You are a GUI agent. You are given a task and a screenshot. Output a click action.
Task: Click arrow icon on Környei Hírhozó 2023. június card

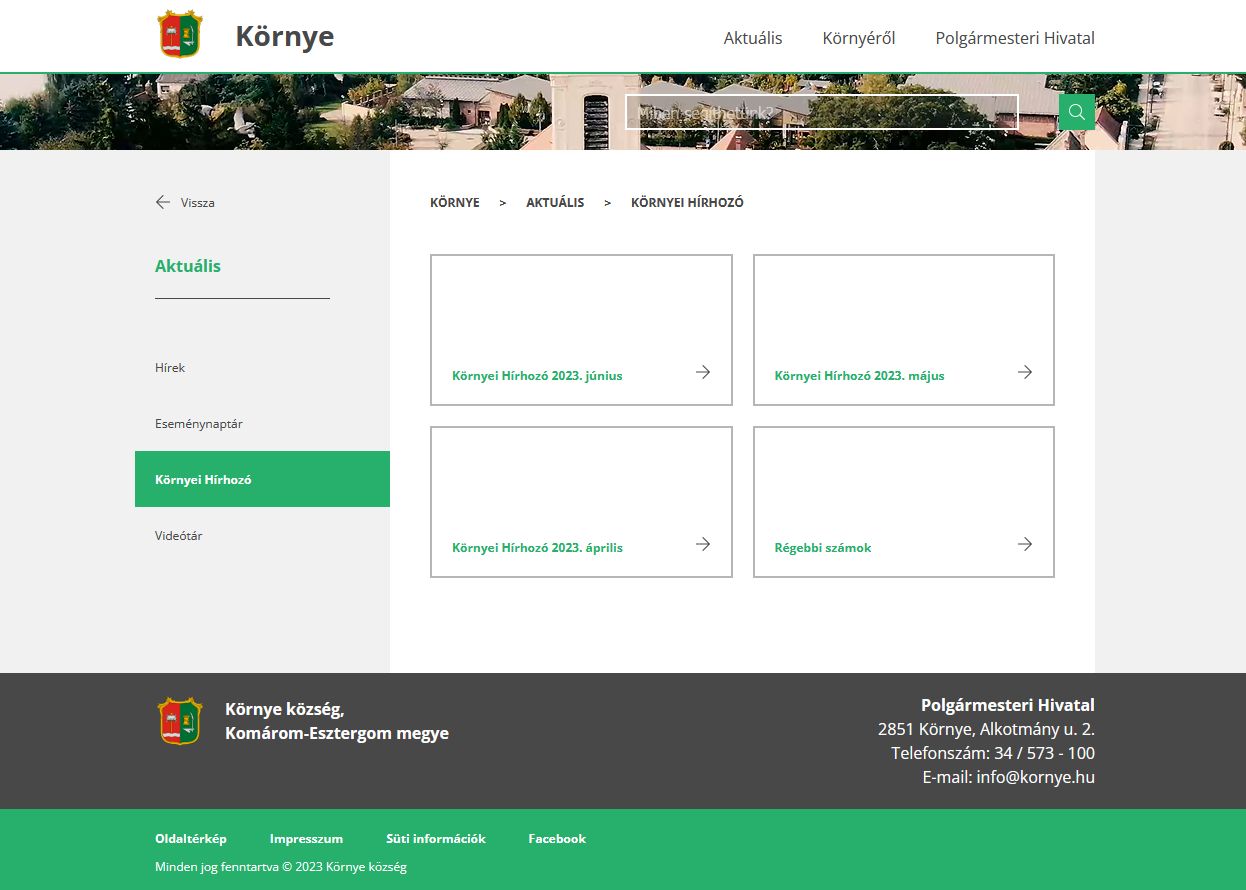pos(703,372)
